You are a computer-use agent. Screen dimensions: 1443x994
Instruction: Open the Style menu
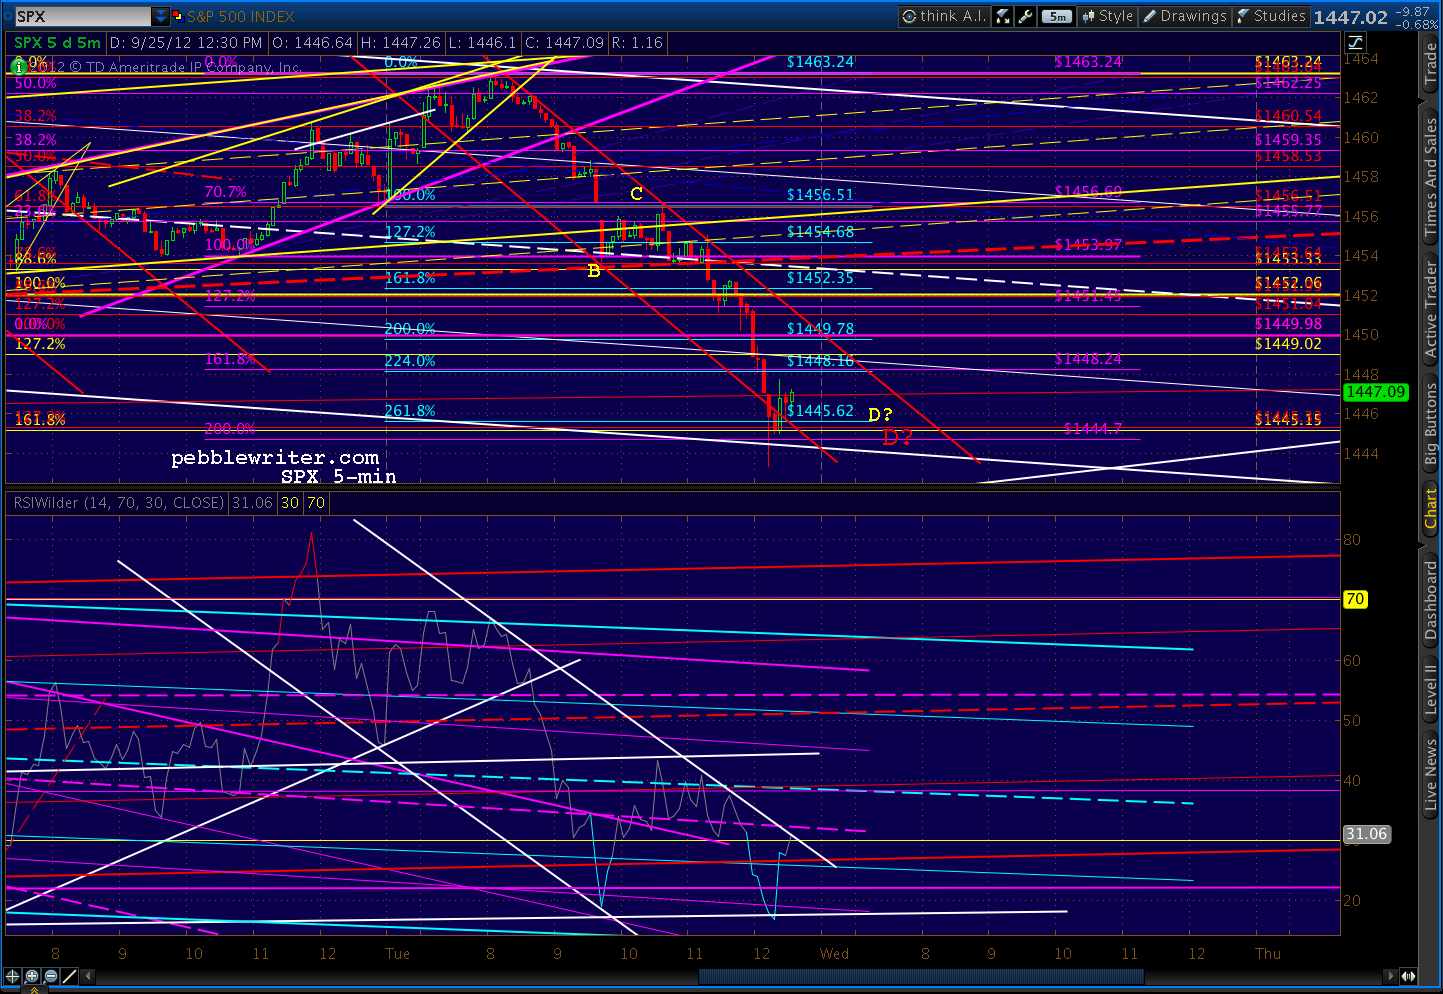pos(1108,16)
